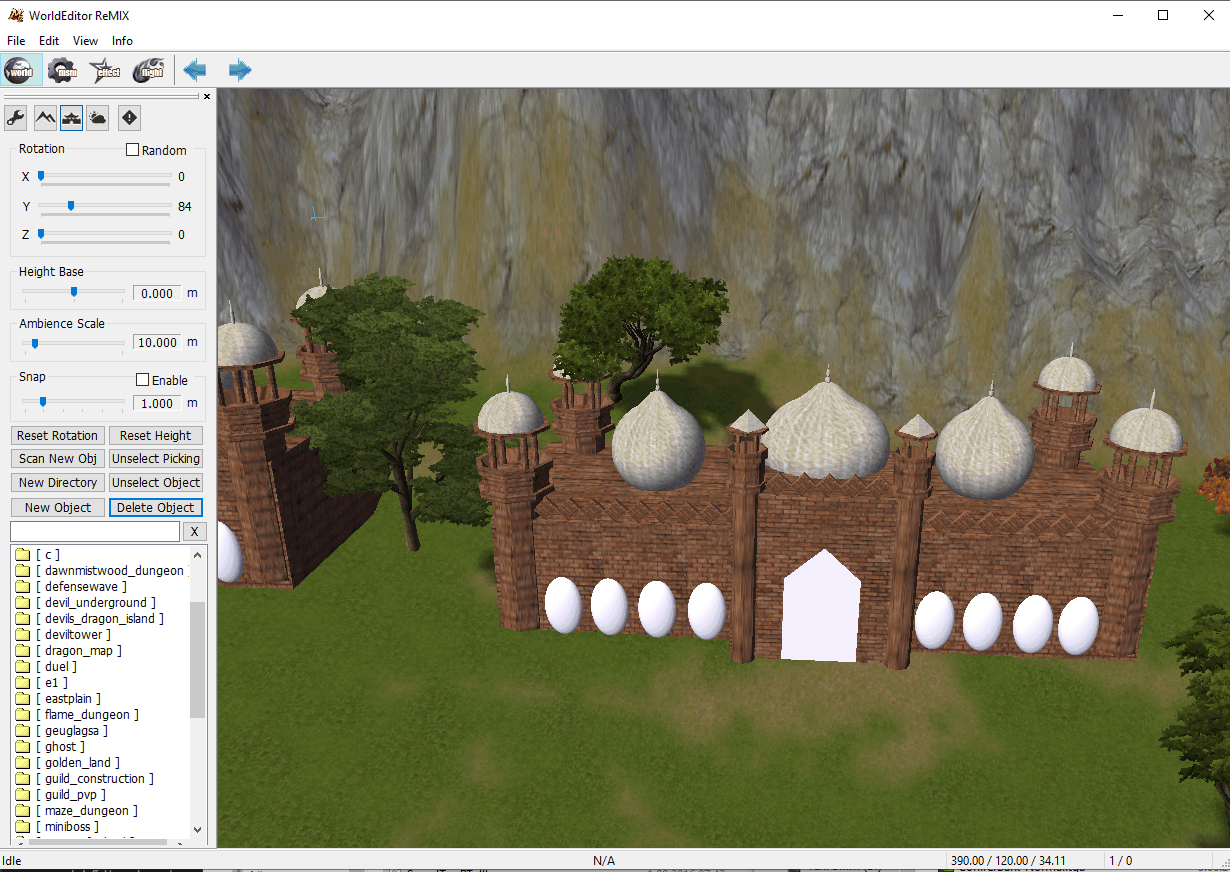This screenshot has width=1230, height=872.
Task: Open the environment cloud tool panel
Action: tap(97, 118)
